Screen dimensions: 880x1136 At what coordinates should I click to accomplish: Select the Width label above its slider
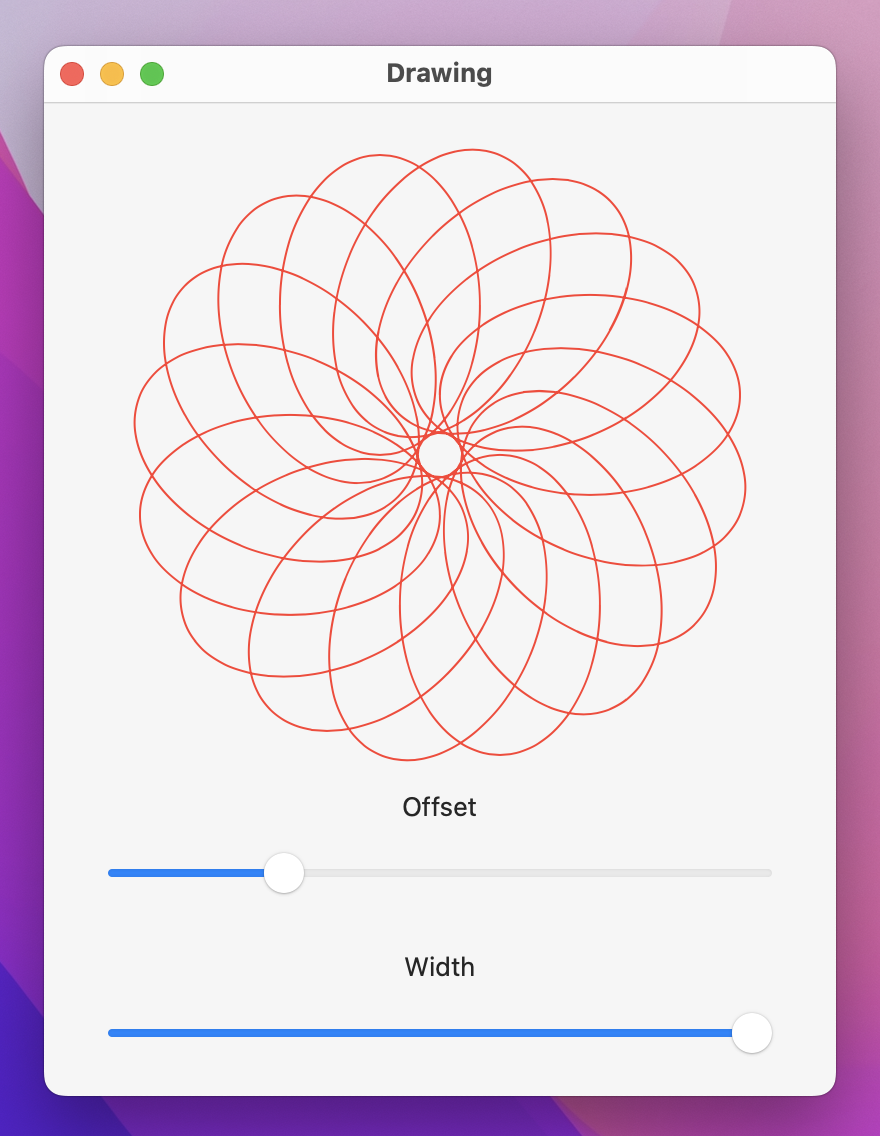click(x=439, y=967)
